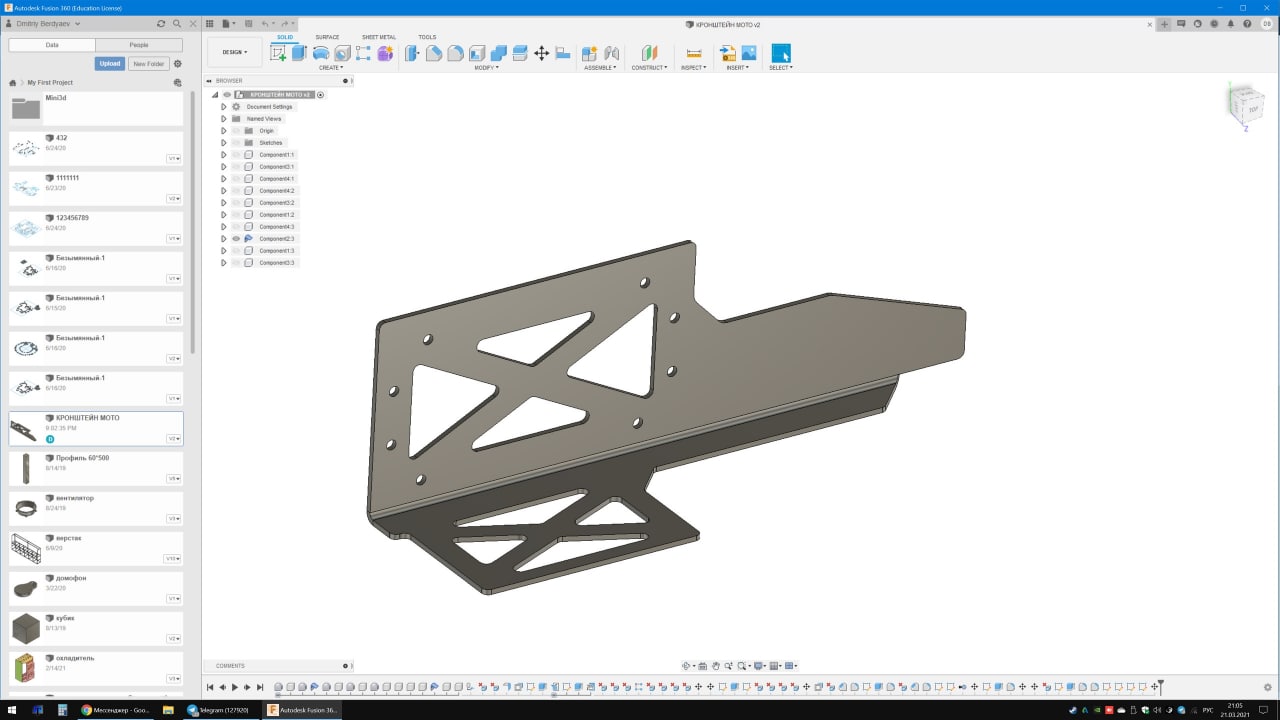
Task: Select the Shell tool
Action: click(477, 53)
